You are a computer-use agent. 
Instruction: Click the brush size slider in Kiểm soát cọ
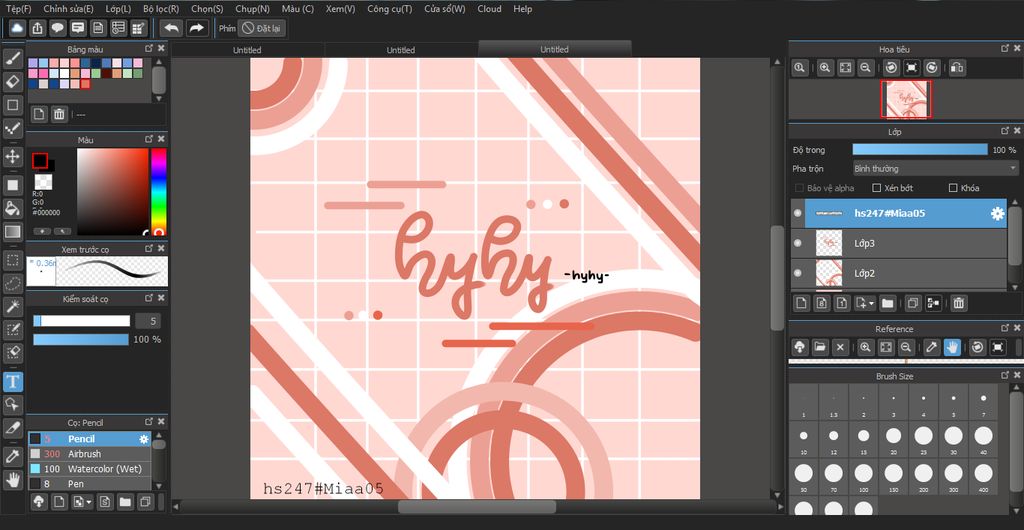(82, 321)
